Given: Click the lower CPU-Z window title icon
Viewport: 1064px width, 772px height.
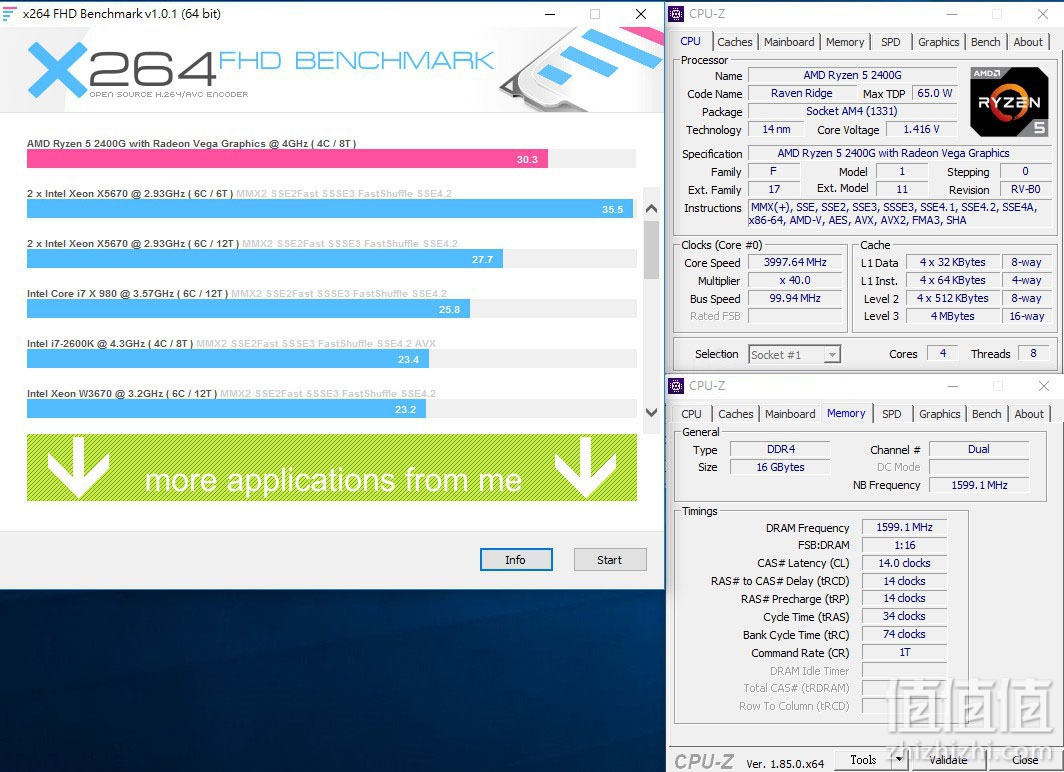Looking at the screenshot, I should click(x=676, y=385).
